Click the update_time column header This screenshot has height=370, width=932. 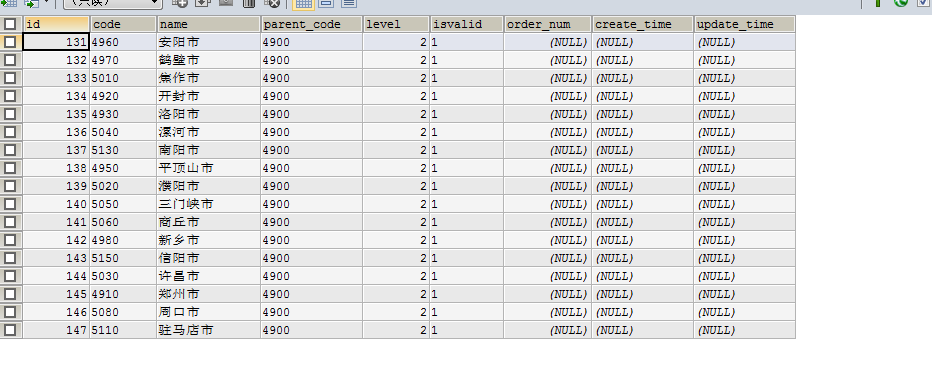point(745,24)
